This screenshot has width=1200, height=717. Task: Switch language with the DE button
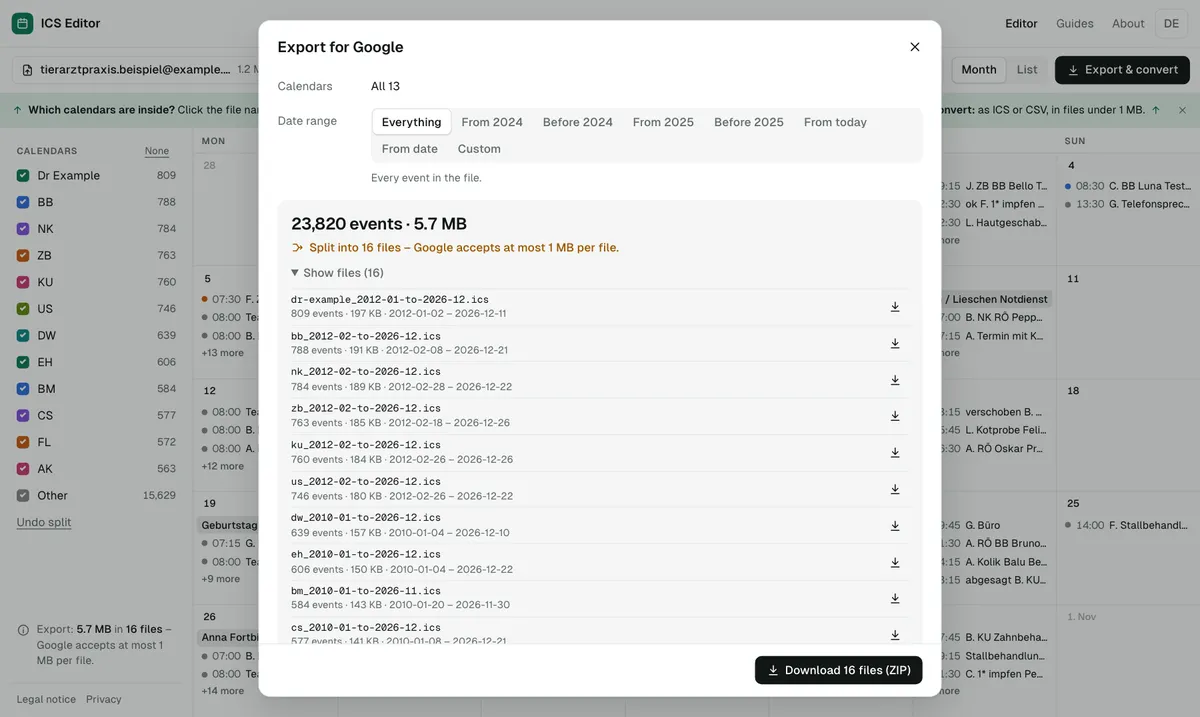click(x=1171, y=23)
